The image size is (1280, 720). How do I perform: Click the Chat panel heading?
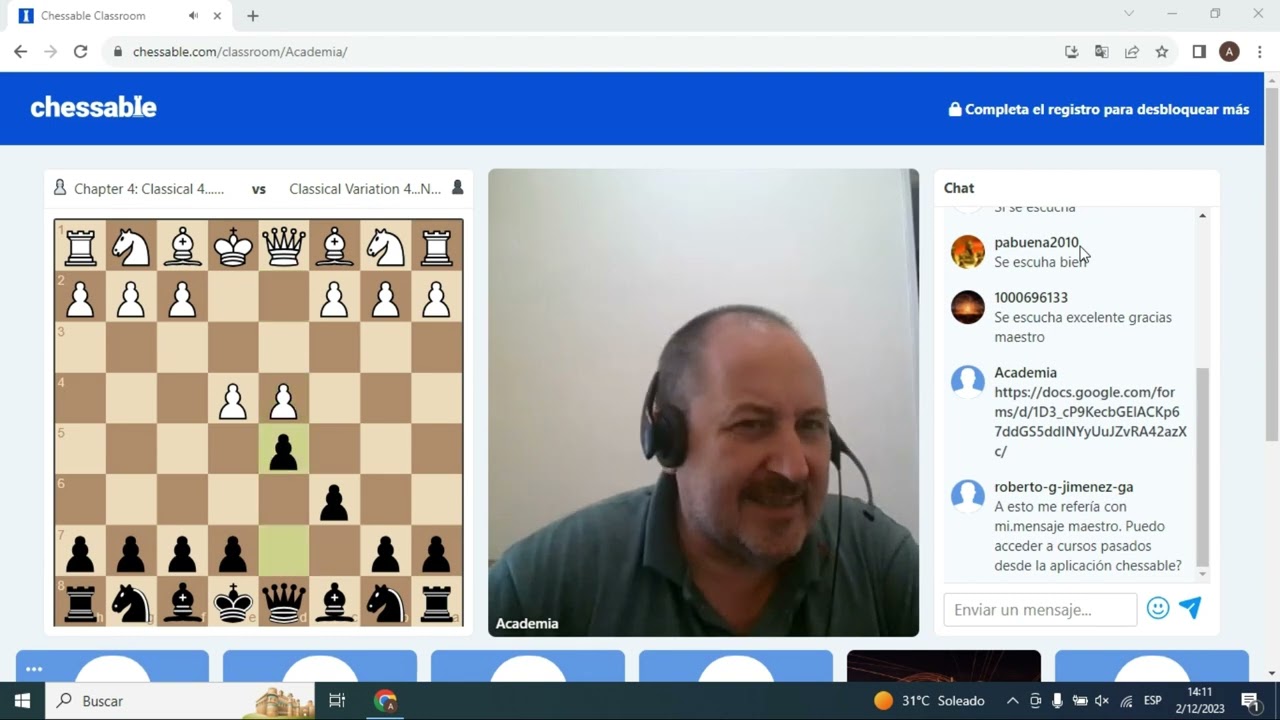959,188
